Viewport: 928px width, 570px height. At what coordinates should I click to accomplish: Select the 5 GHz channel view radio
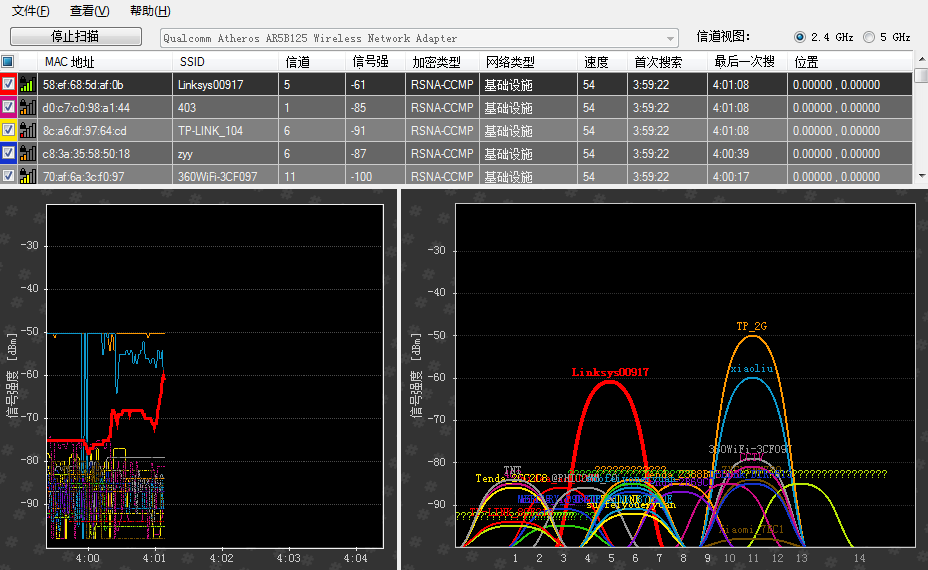click(x=869, y=37)
